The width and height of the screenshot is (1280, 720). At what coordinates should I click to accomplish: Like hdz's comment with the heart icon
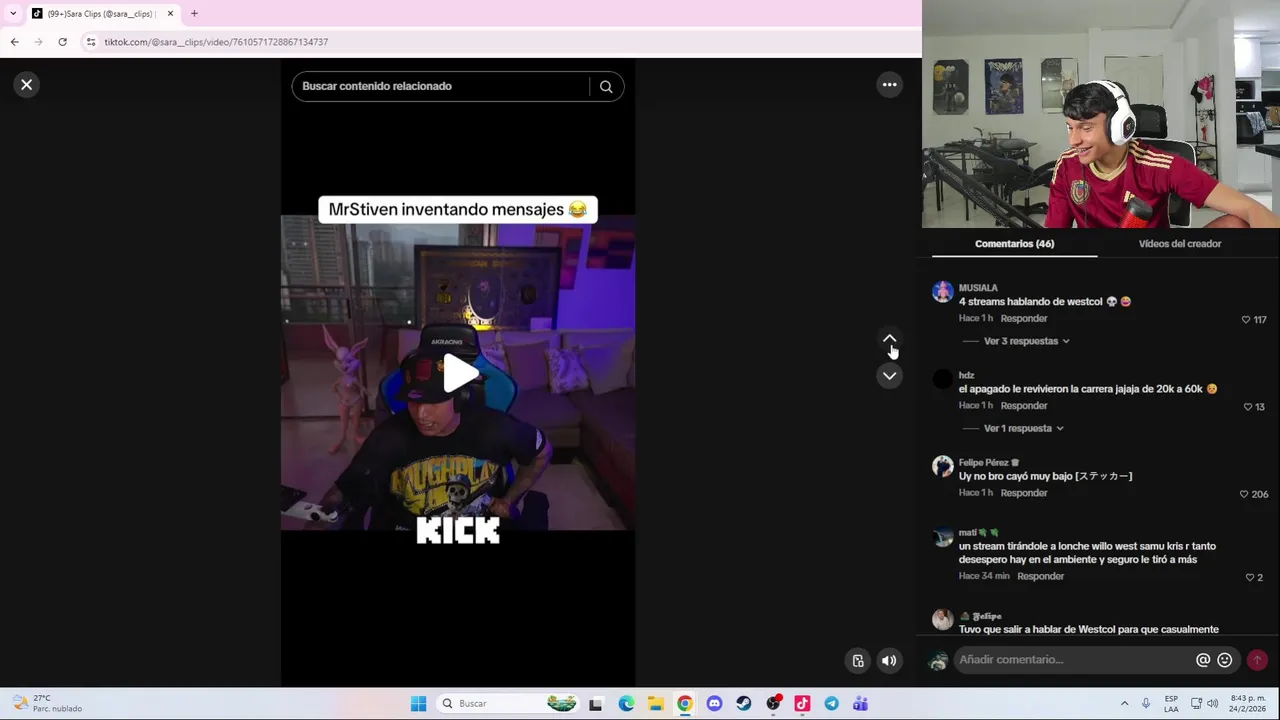(1247, 407)
